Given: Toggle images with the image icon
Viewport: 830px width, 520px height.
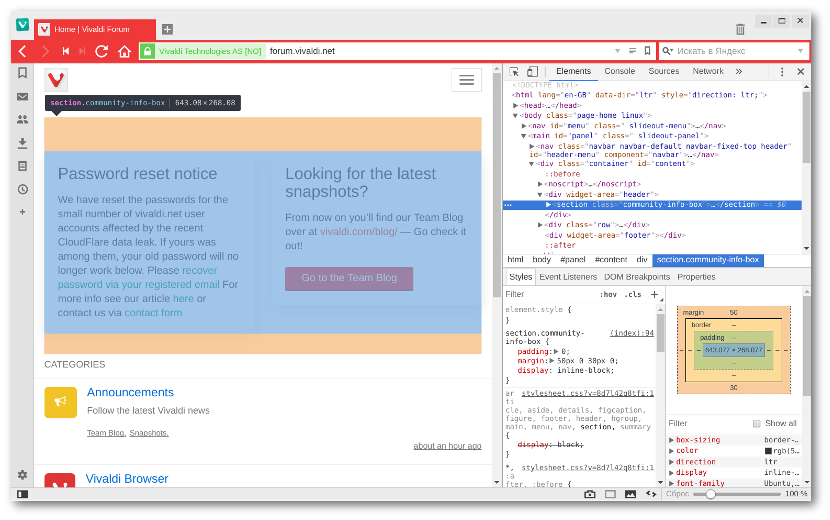Looking at the screenshot, I should (630, 494).
